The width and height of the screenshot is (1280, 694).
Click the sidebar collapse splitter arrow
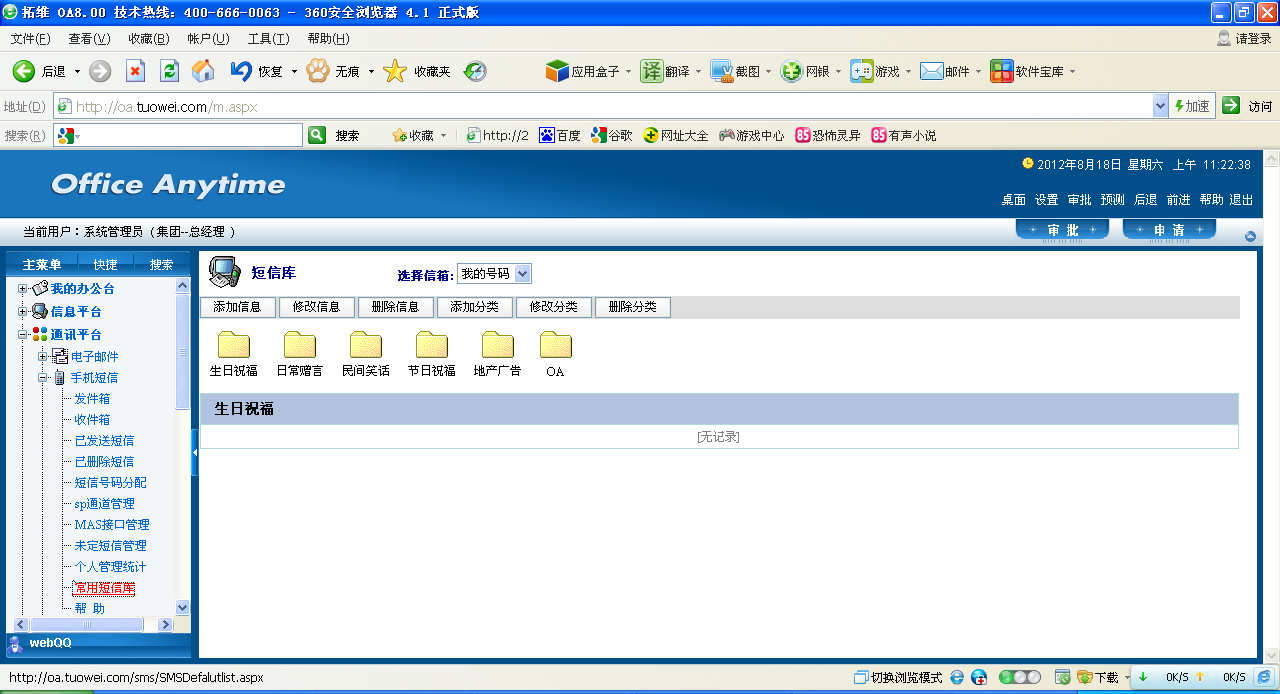(x=195, y=454)
